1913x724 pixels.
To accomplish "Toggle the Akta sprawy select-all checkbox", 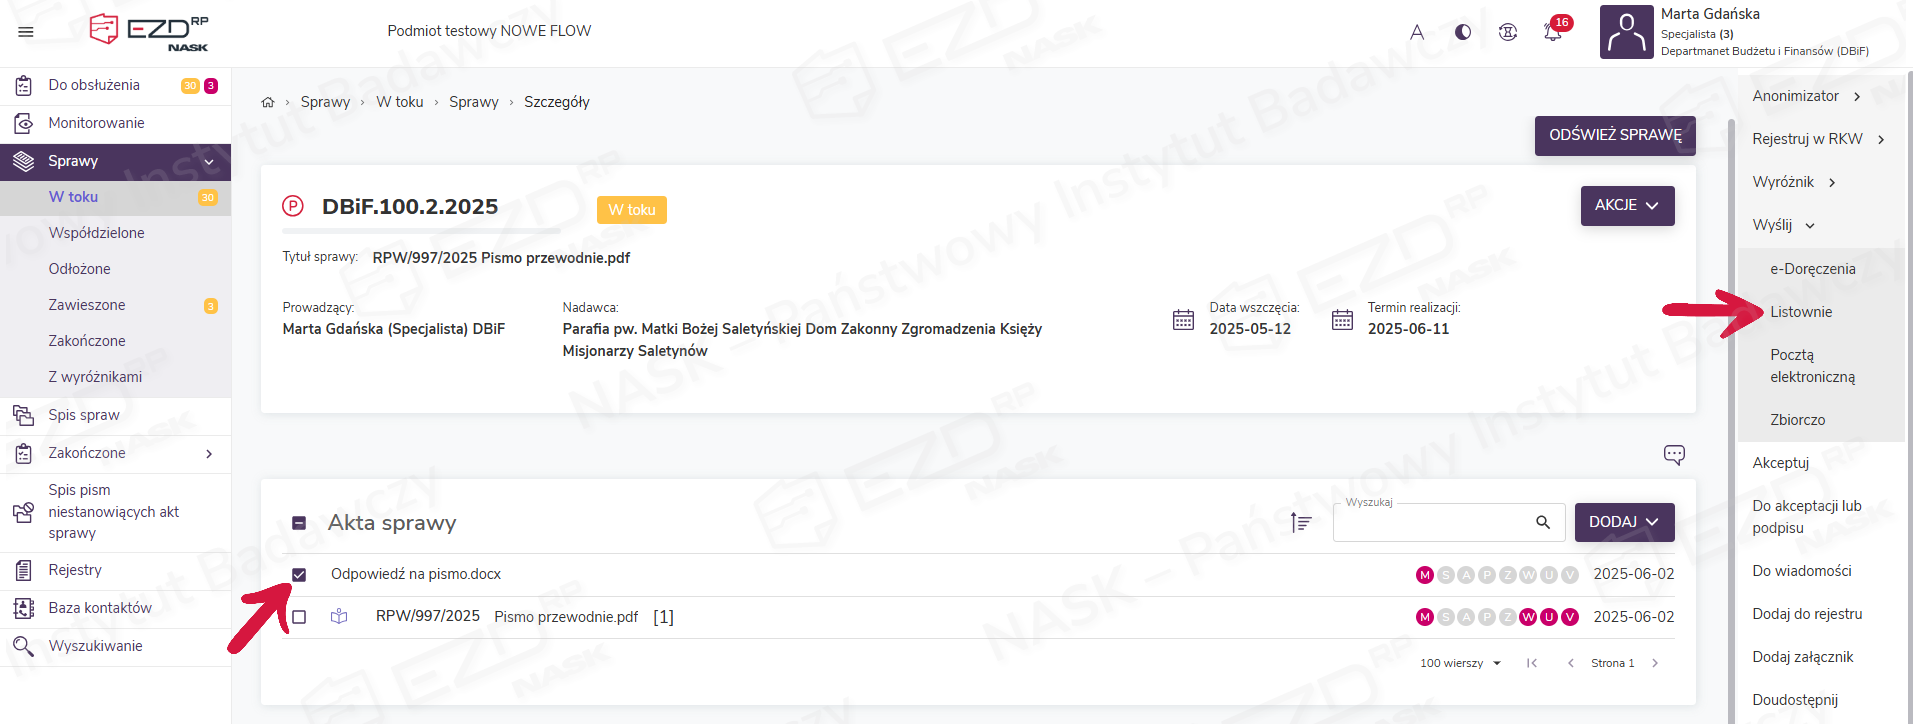I will pyautogui.click(x=299, y=523).
